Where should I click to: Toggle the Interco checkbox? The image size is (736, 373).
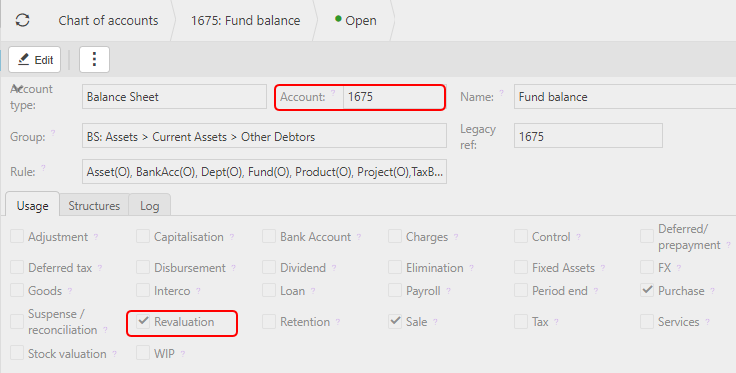pyautogui.click(x=143, y=290)
